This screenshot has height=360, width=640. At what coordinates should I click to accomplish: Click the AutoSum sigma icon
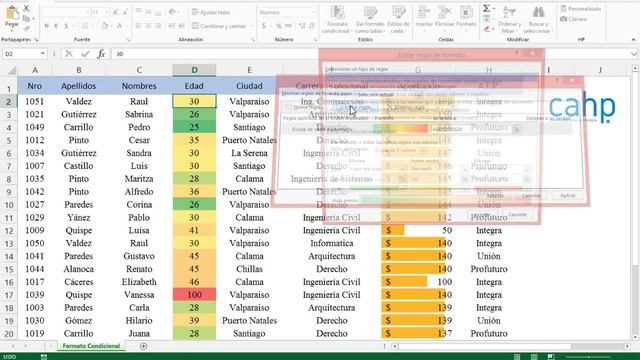pos(487,8)
